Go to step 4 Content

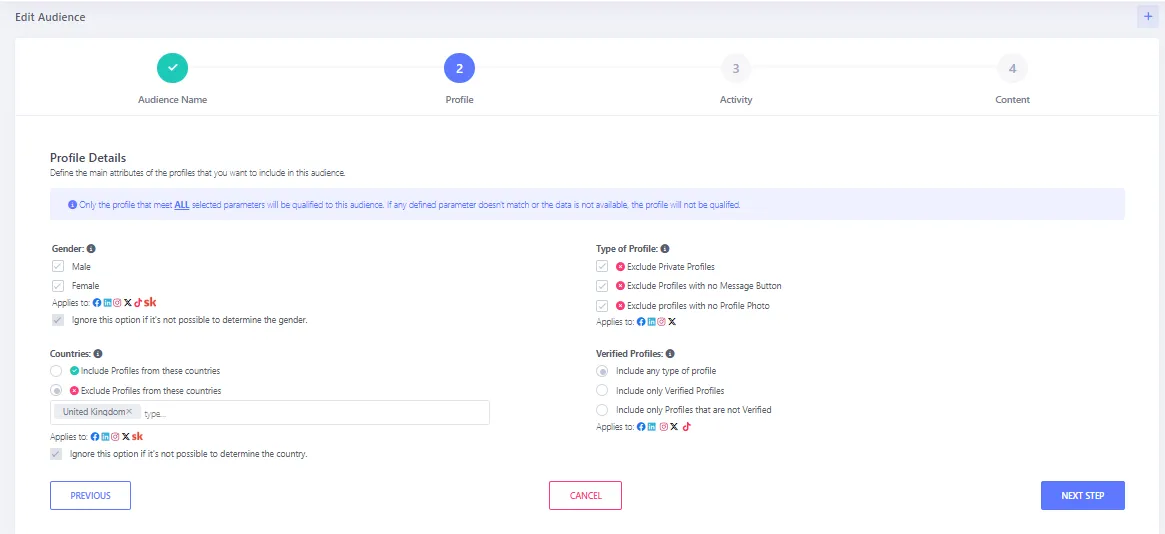click(1012, 68)
